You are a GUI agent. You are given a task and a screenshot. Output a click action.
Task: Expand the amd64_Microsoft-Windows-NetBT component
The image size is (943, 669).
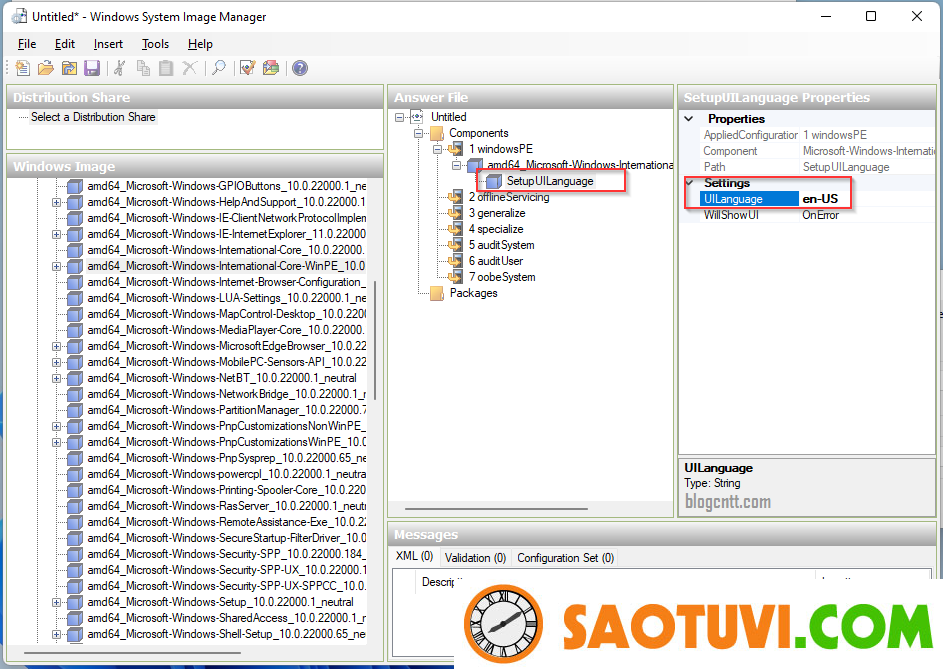(57, 378)
